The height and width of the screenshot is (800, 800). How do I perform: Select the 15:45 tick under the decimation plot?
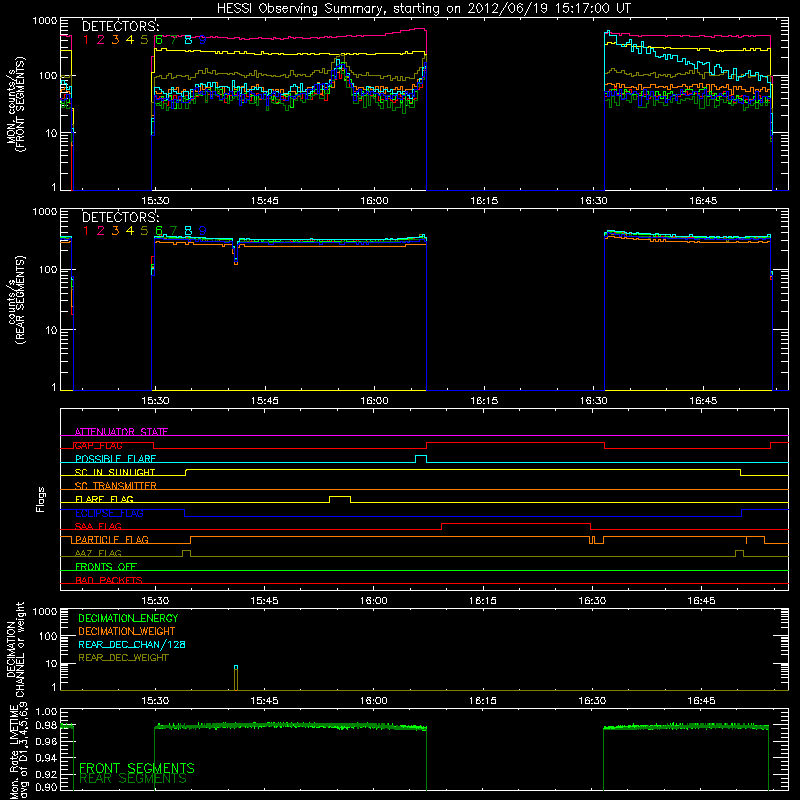(x=264, y=701)
